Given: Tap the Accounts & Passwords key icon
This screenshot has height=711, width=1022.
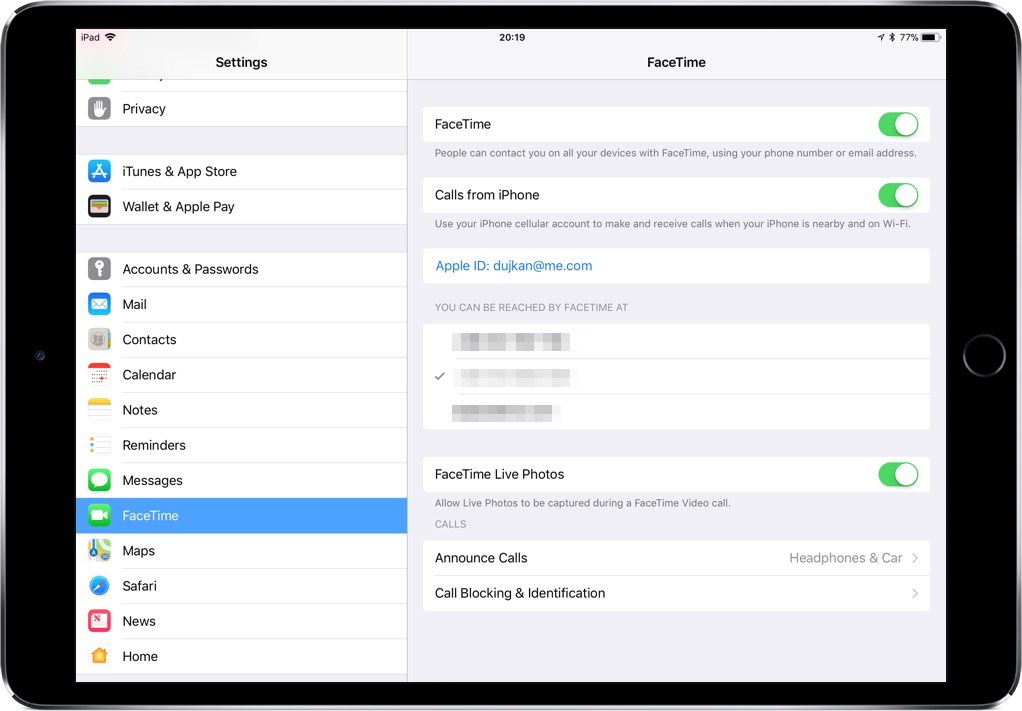Looking at the screenshot, I should pyautogui.click(x=99, y=269).
